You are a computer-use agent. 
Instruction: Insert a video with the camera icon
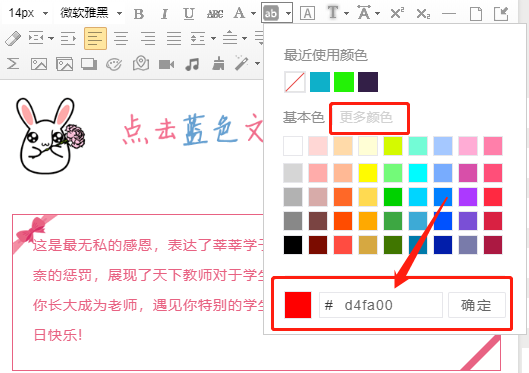tap(166, 64)
